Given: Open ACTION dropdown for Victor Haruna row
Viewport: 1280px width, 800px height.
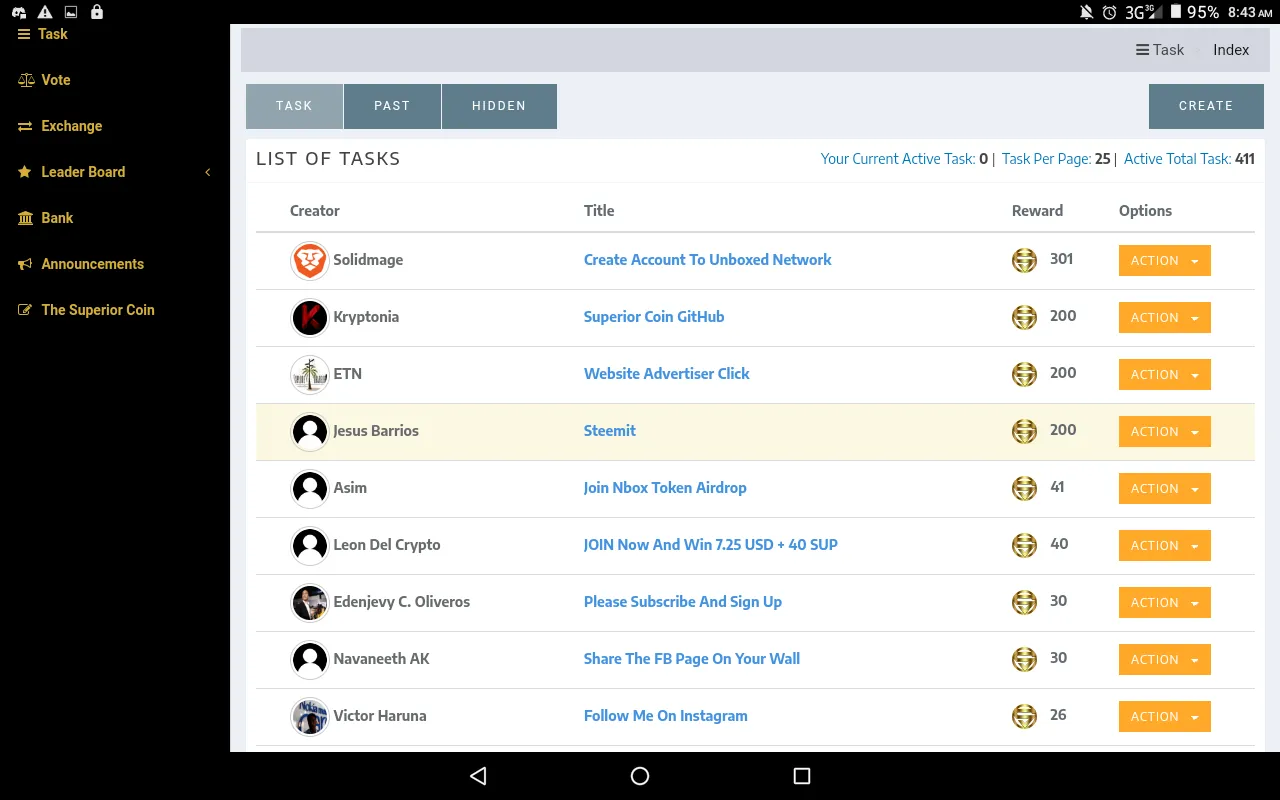Looking at the screenshot, I should pos(1165,717).
